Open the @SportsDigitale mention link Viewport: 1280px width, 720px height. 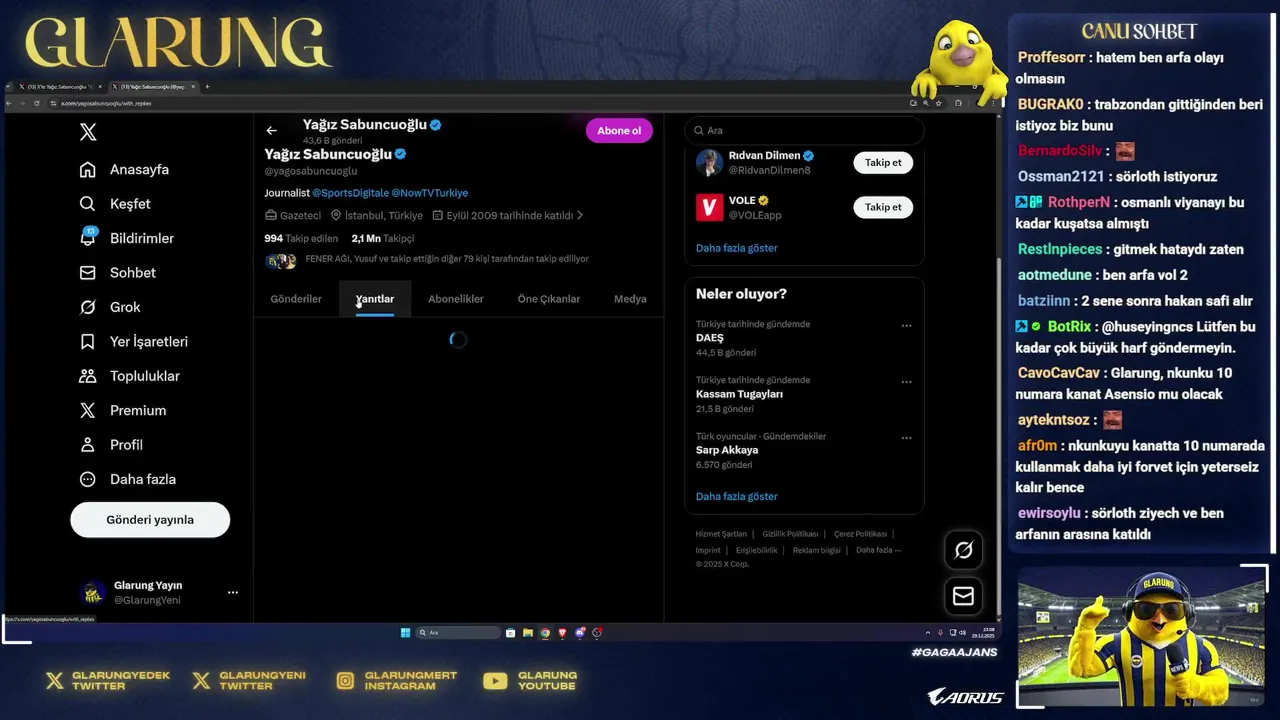350,193
